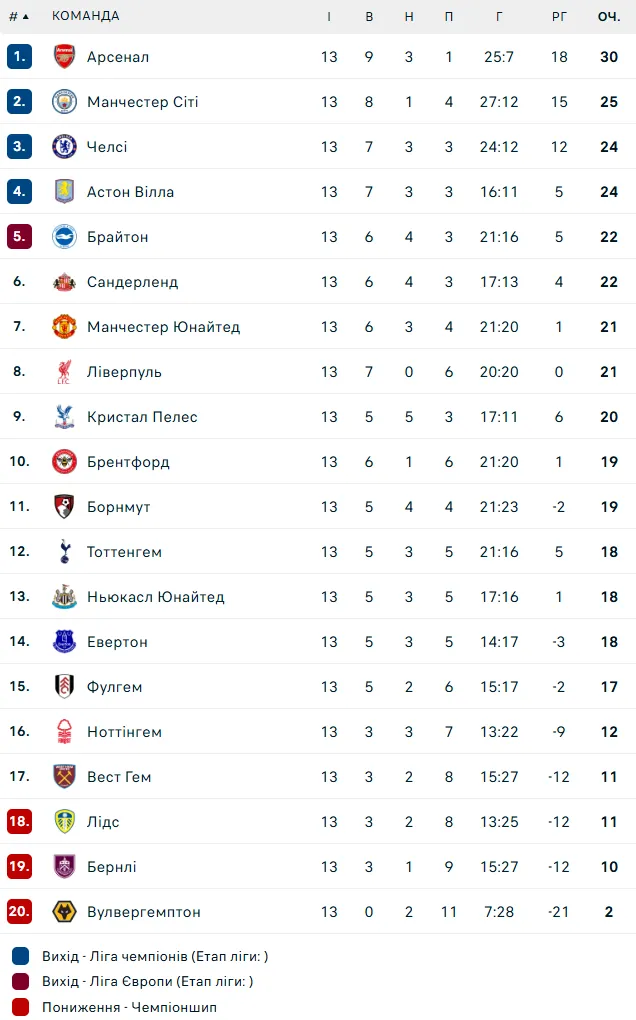Click the Chelsea club crest icon

64,147
